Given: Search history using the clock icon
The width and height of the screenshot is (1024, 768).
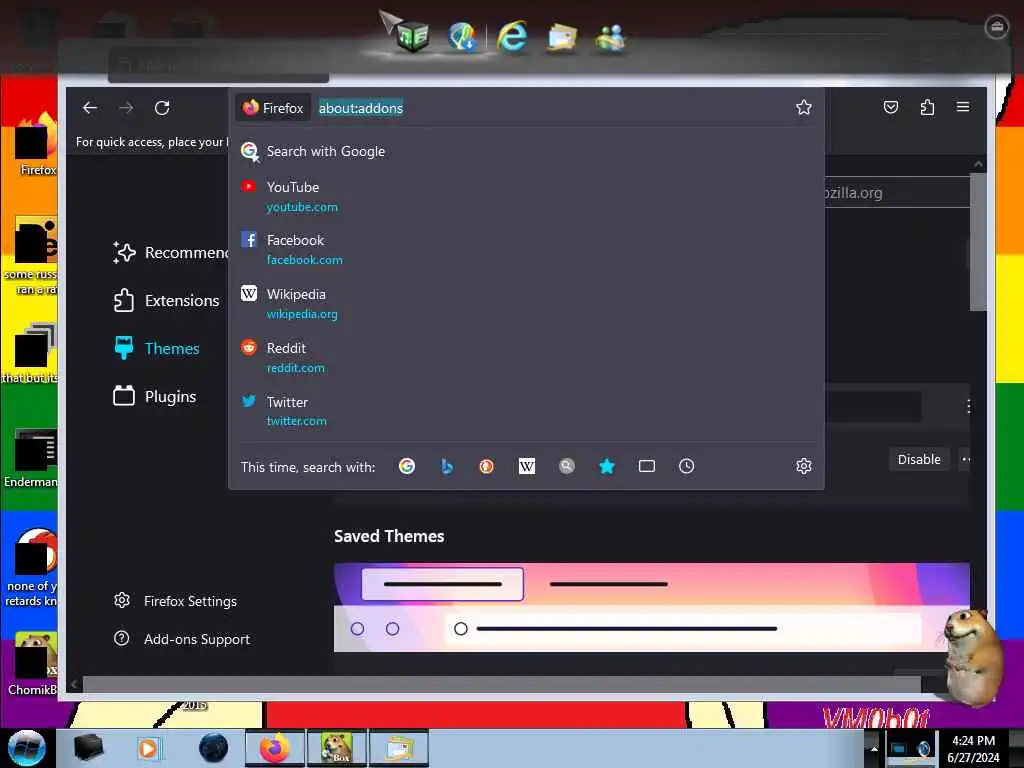Looking at the screenshot, I should [686, 466].
